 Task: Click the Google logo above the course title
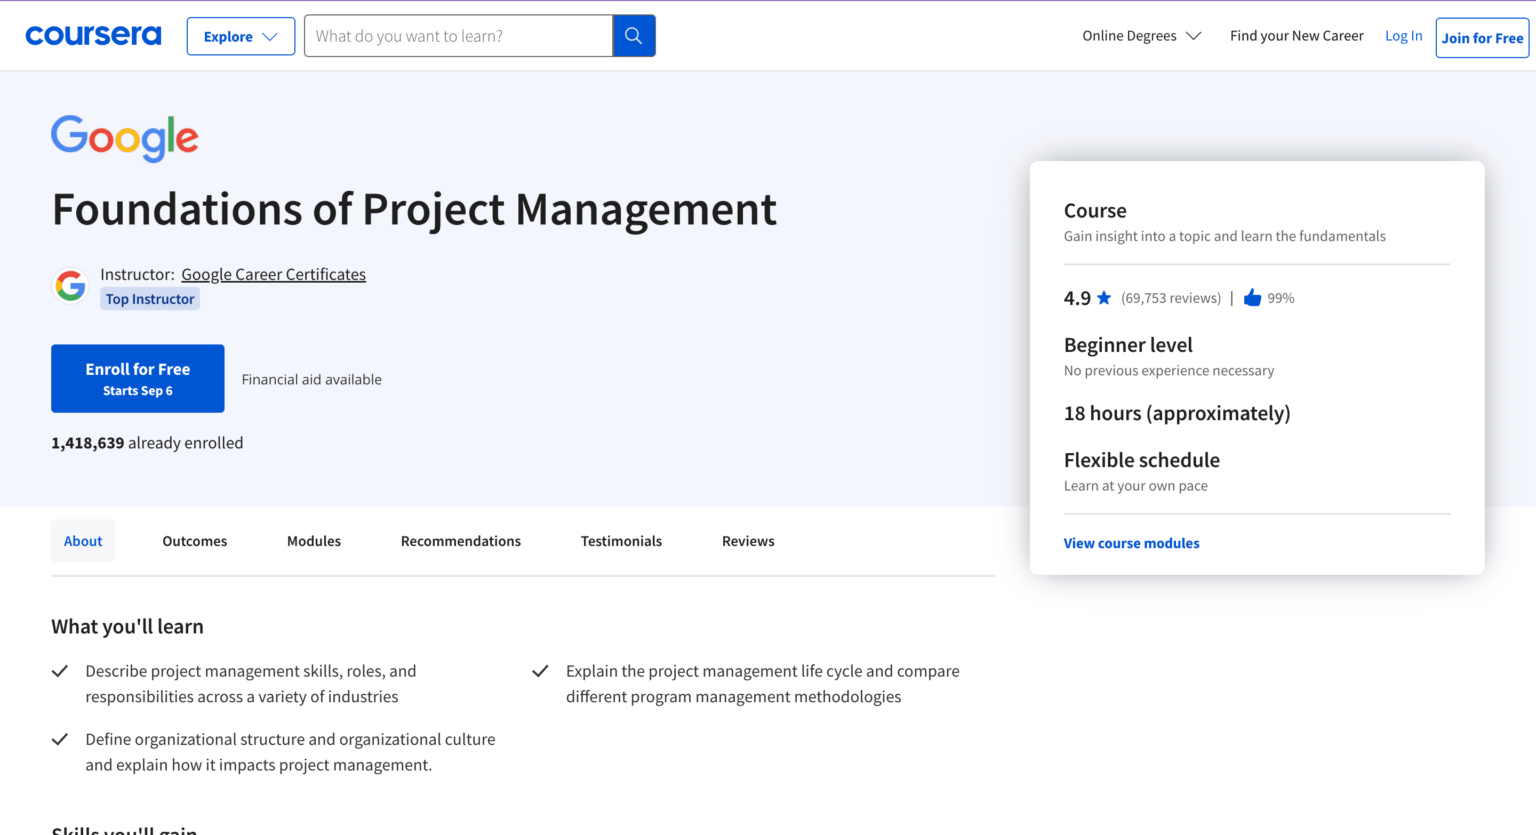tap(124, 137)
